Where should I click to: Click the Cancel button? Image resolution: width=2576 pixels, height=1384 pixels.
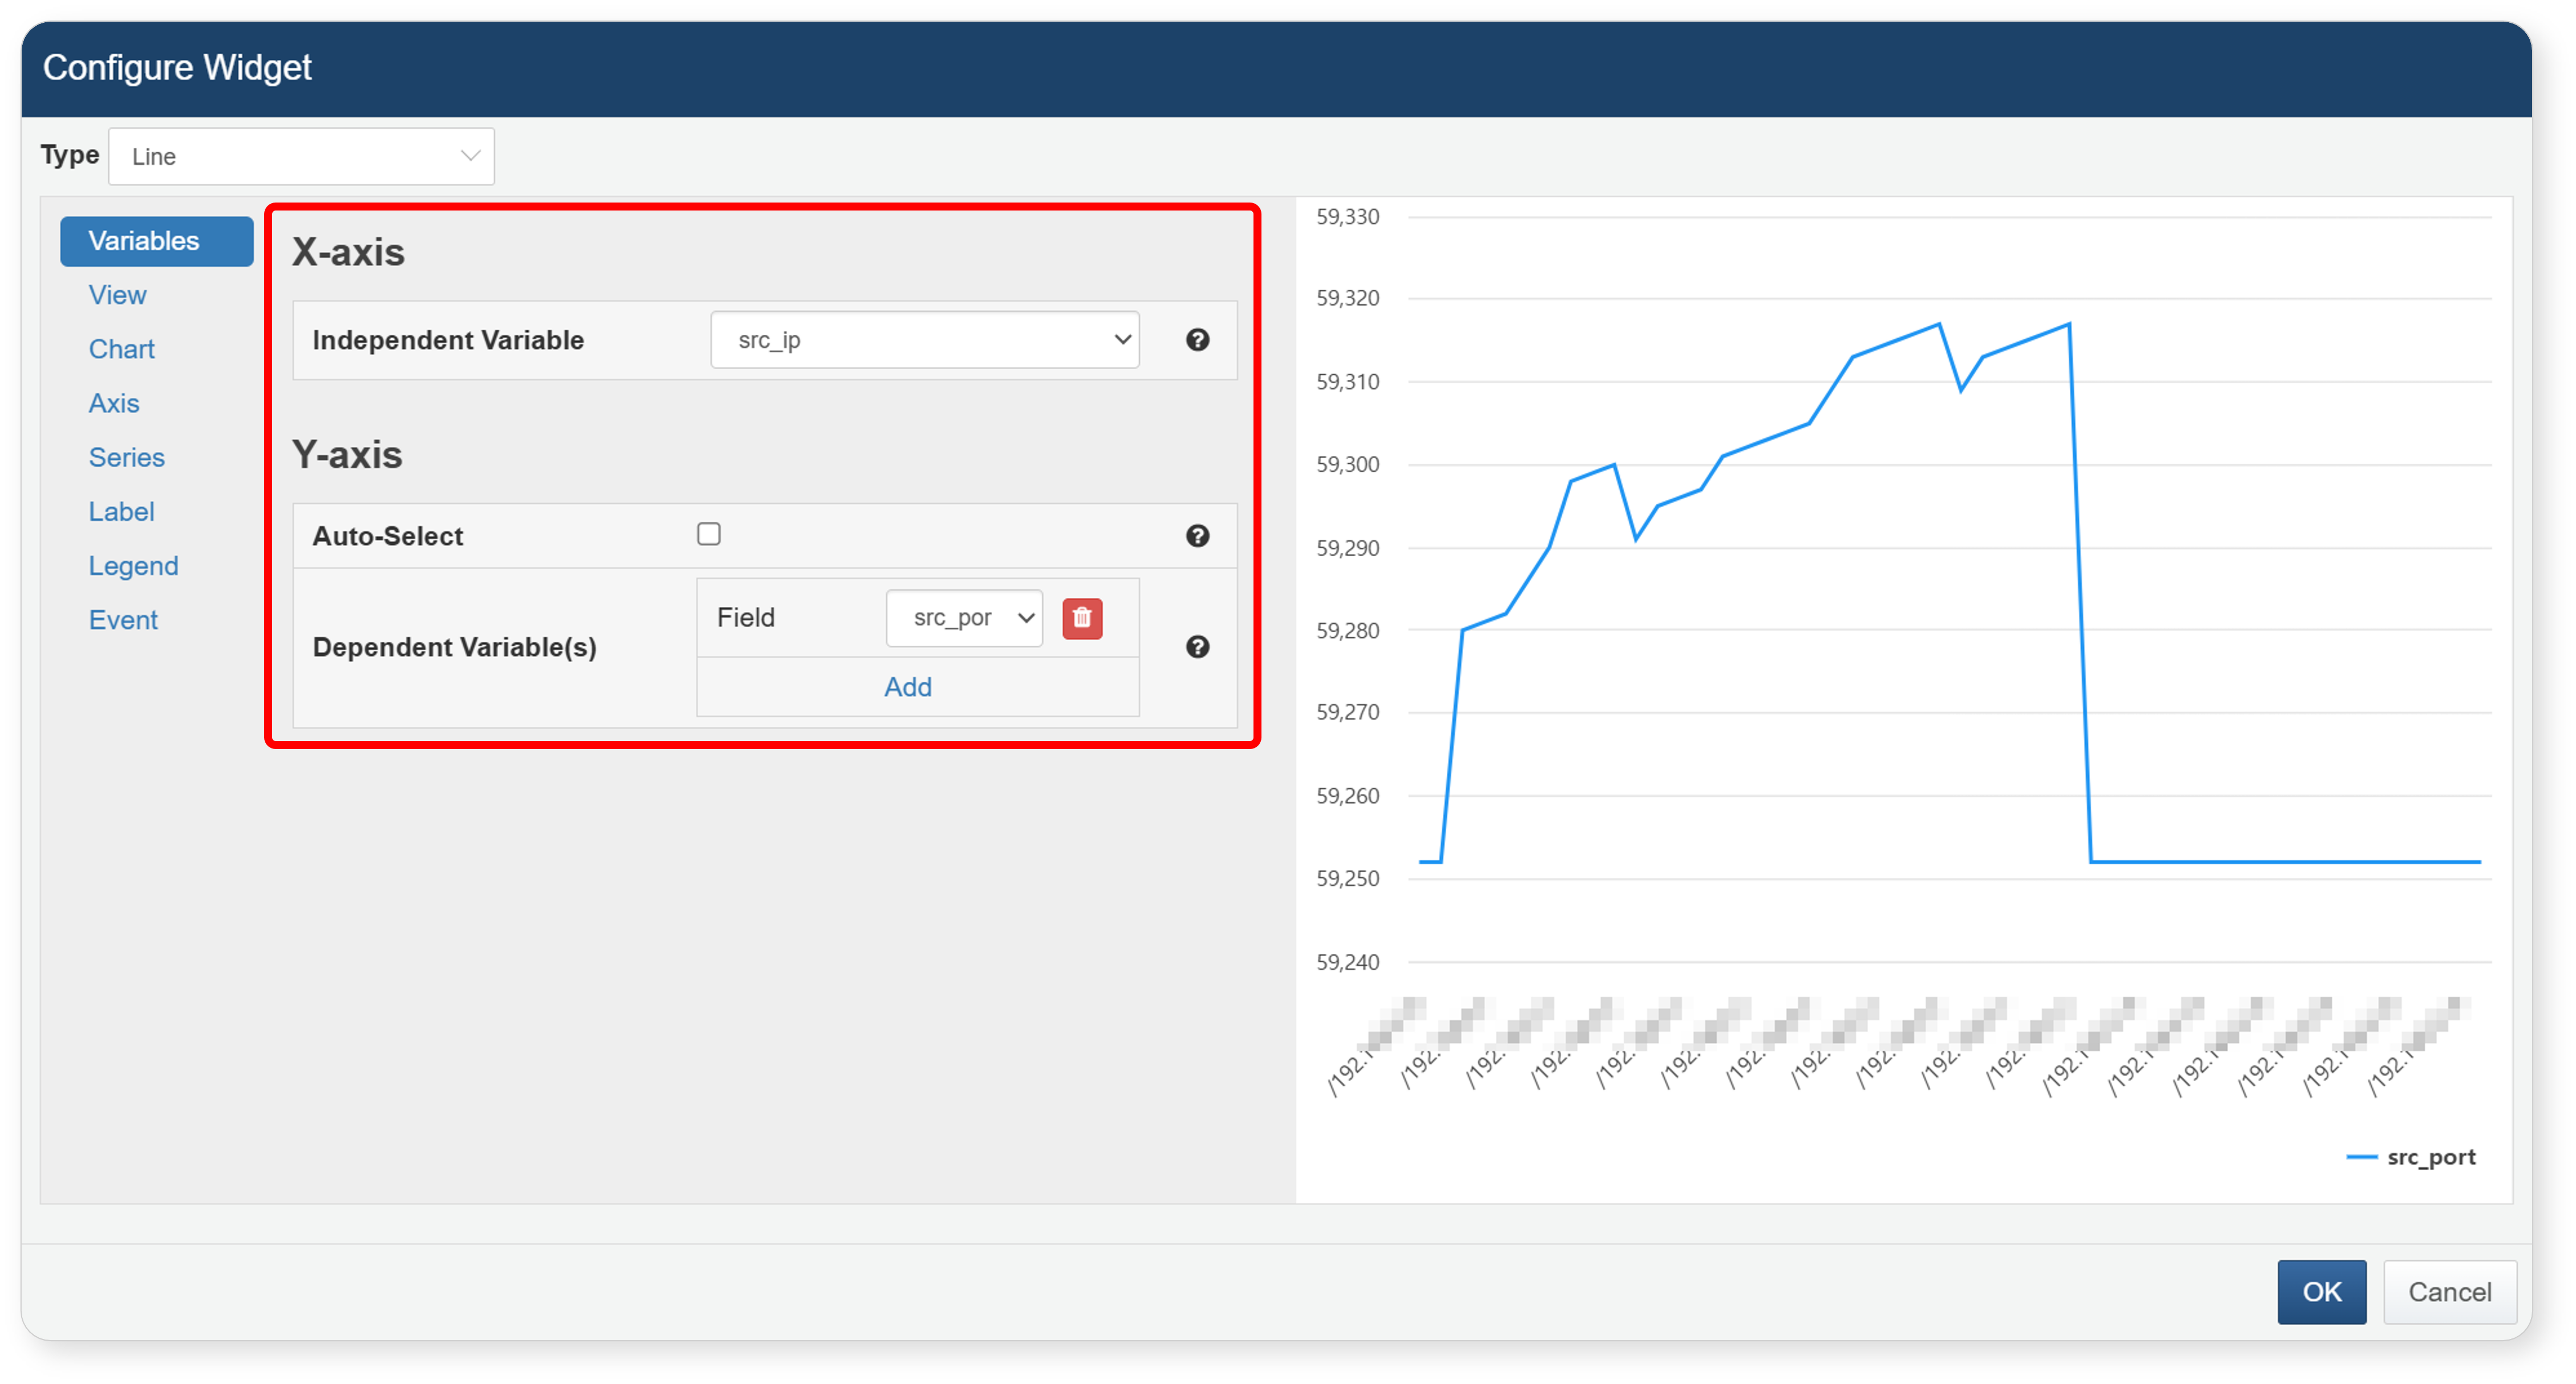coord(2448,1291)
